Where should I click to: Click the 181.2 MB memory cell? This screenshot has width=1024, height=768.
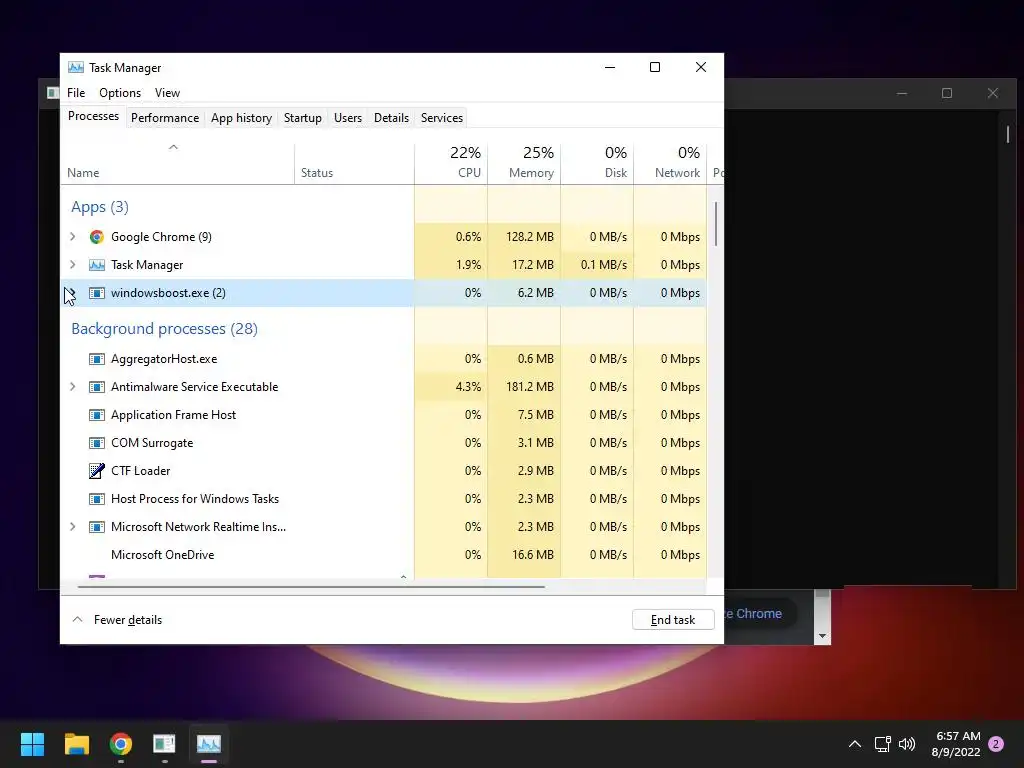524,387
